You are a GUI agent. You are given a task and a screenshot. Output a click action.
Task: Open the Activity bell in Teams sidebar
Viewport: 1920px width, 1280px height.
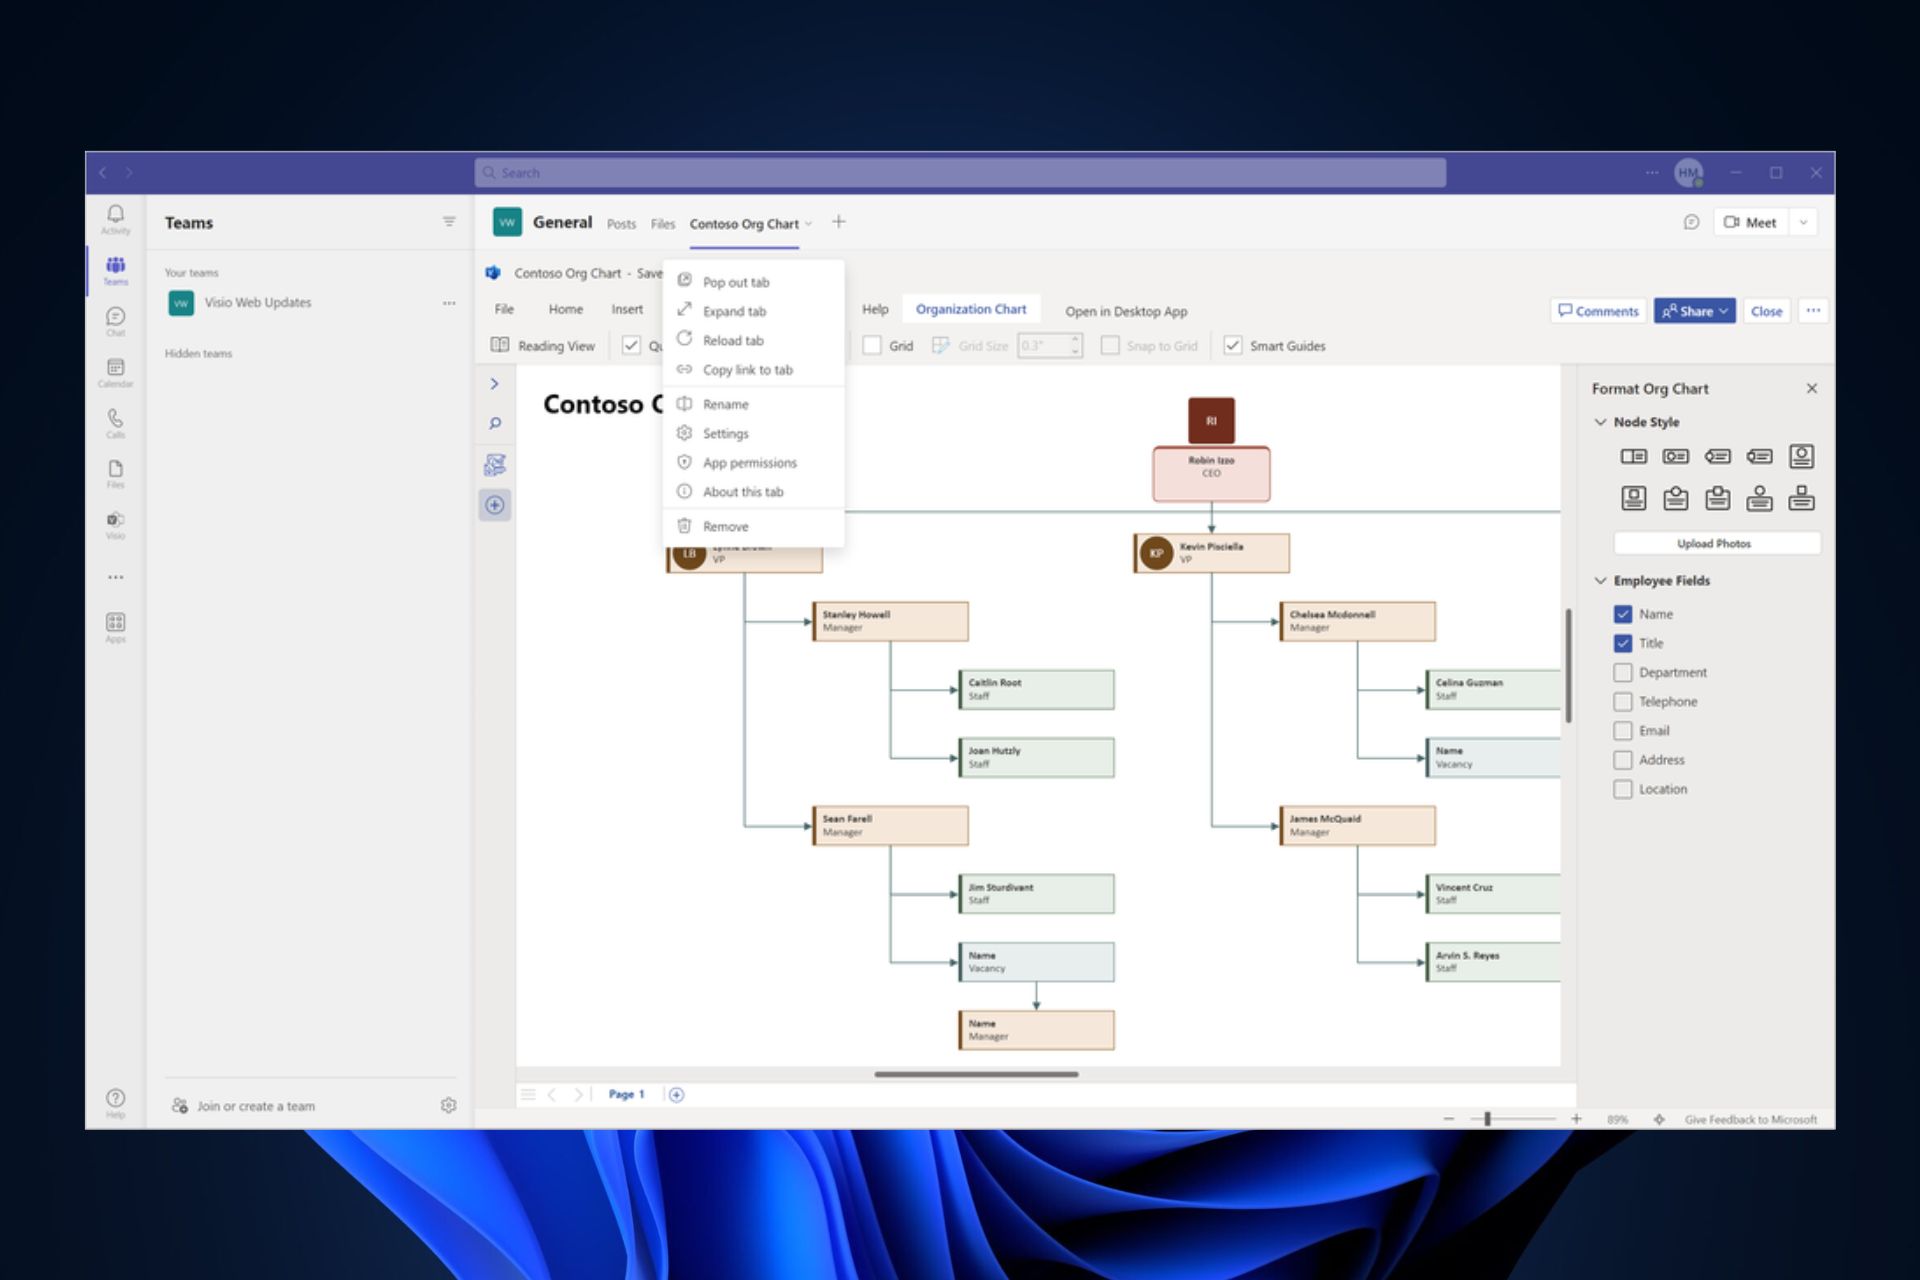(116, 219)
